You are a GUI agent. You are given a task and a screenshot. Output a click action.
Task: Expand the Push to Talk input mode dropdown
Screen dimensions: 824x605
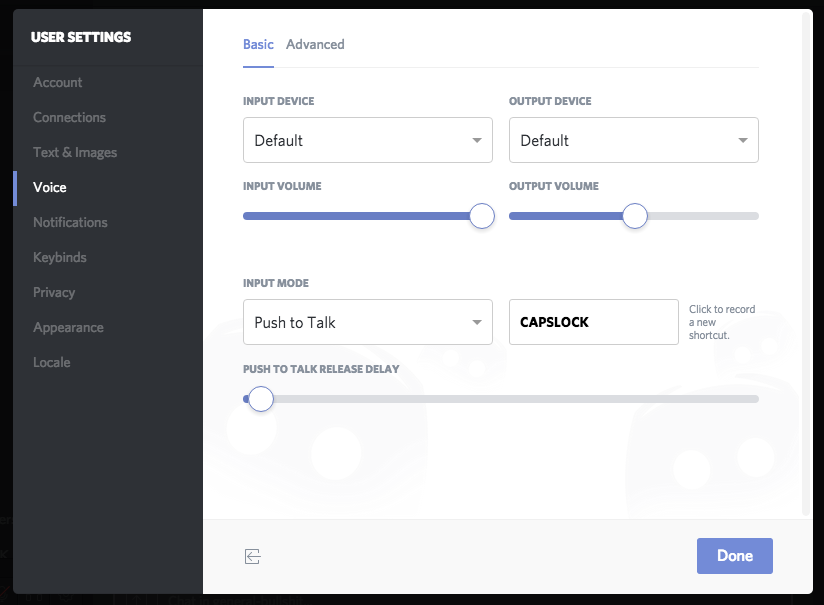tap(367, 322)
